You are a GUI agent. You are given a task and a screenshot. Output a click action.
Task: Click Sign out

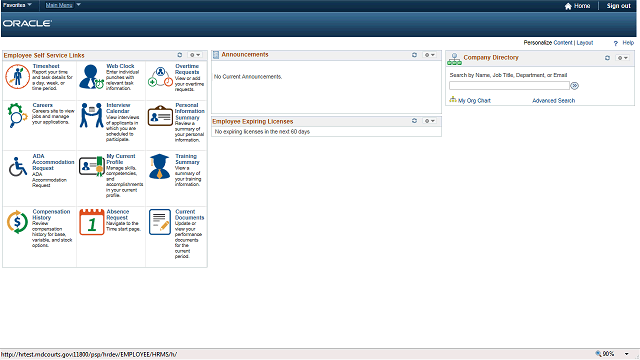point(618,6)
